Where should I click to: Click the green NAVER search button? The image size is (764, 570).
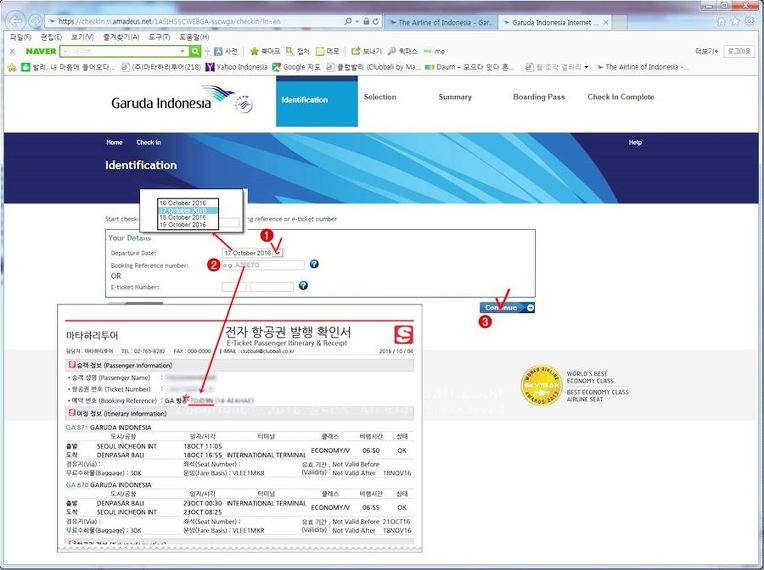tap(195, 51)
